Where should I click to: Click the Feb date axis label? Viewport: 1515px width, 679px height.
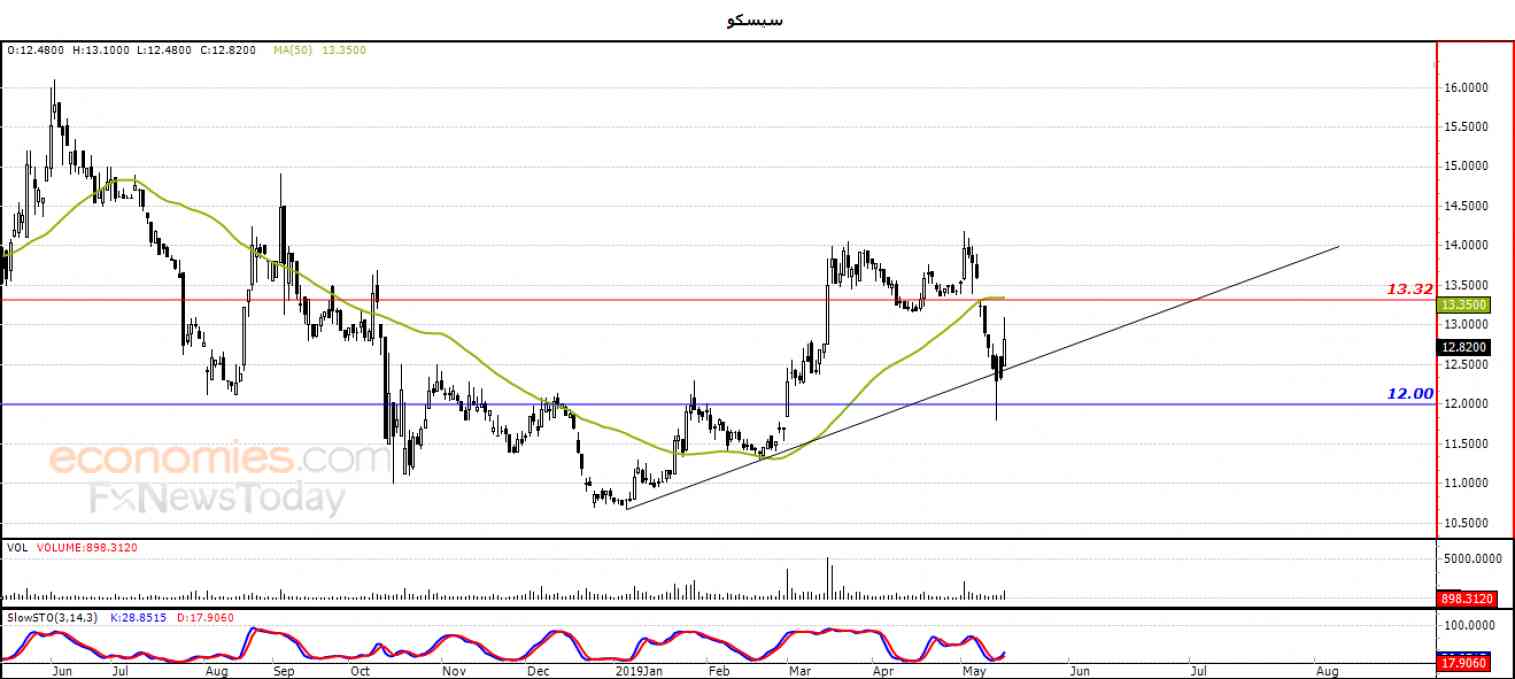coord(718,670)
